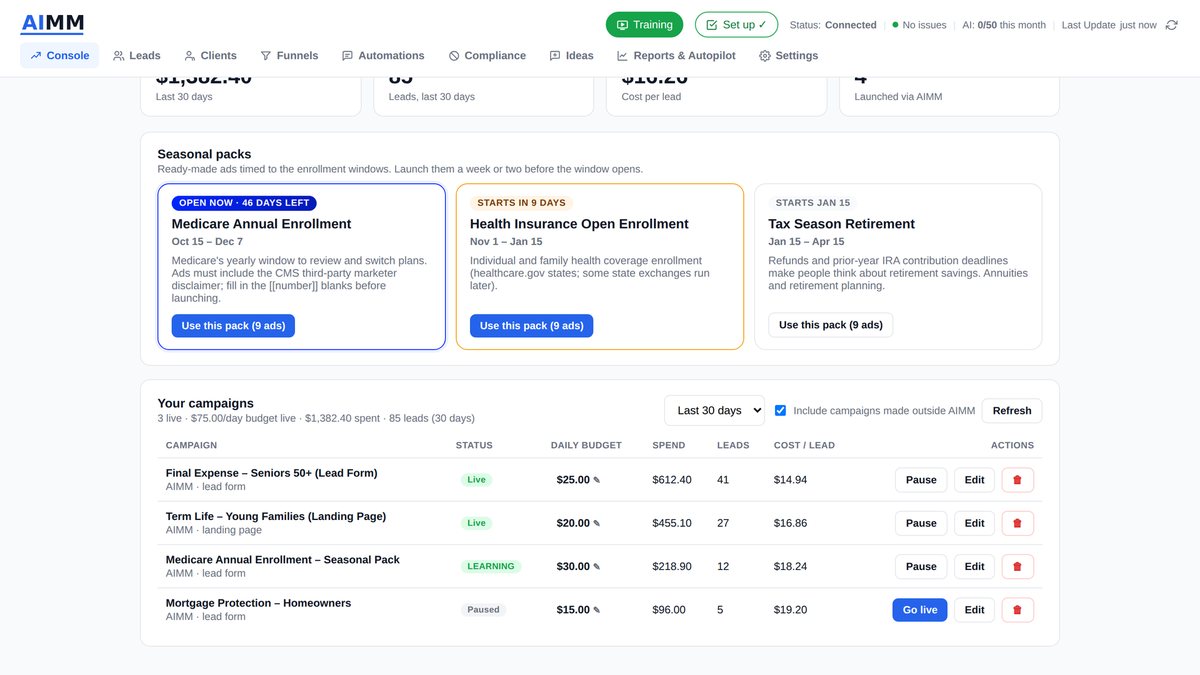Open Reports & Autopilot tab
Viewport: 1200px width, 675px height.
click(x=676, y=56)
